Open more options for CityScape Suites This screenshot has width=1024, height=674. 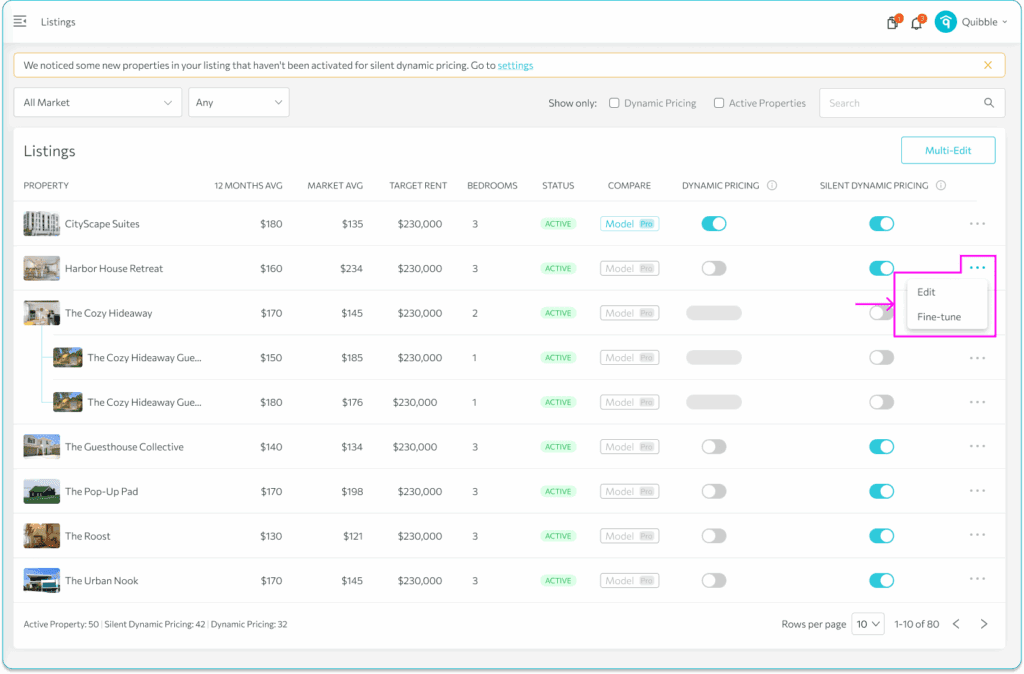[x=977, y=224]
